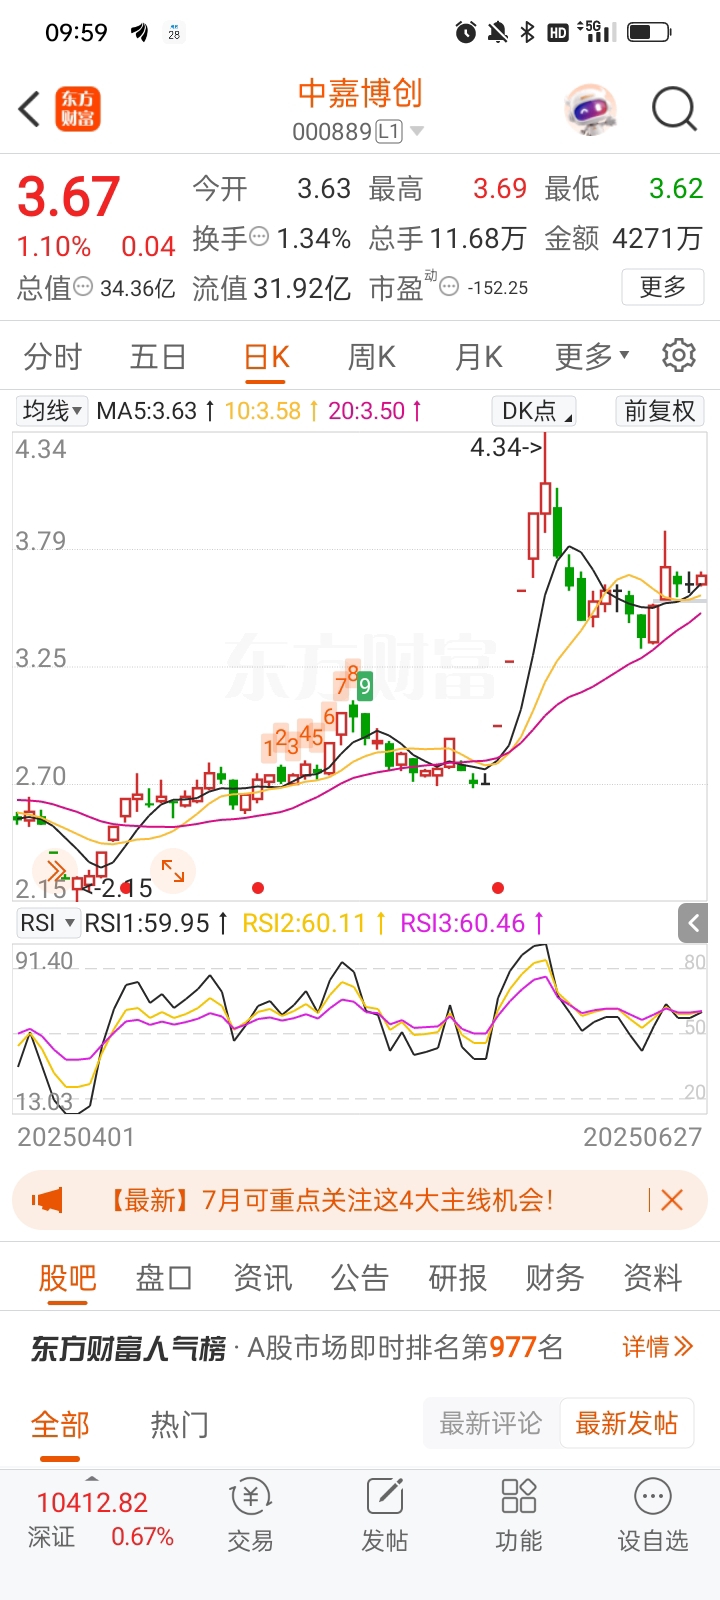Collapse the side panel arrow tab
This screenshot has width=720, height=1600.
coord(693,923)
